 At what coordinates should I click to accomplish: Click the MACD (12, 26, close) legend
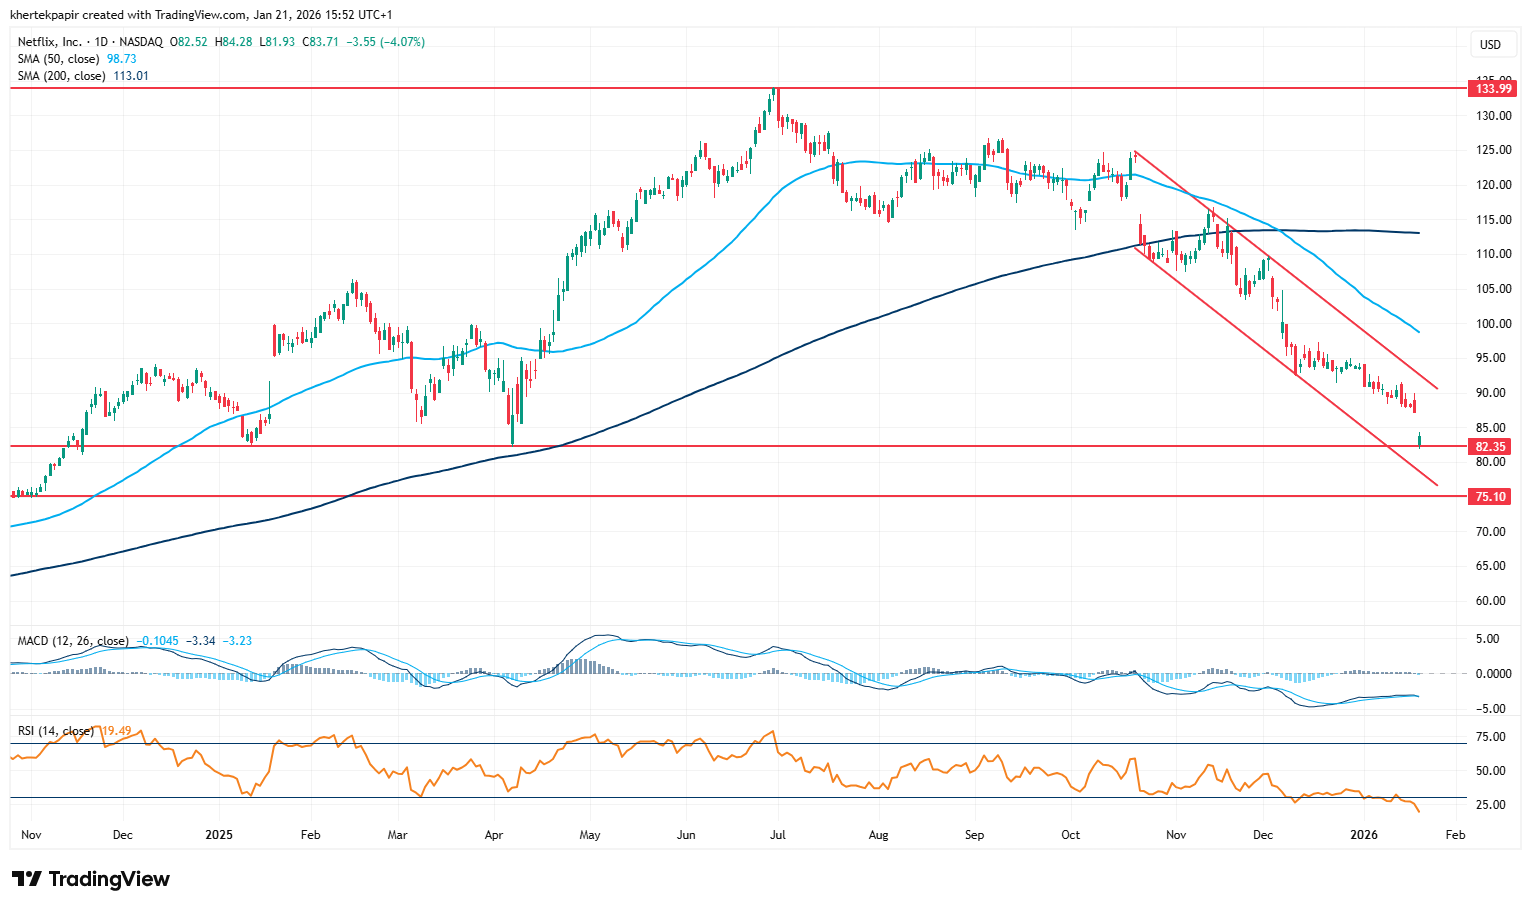tap(73, 641)
